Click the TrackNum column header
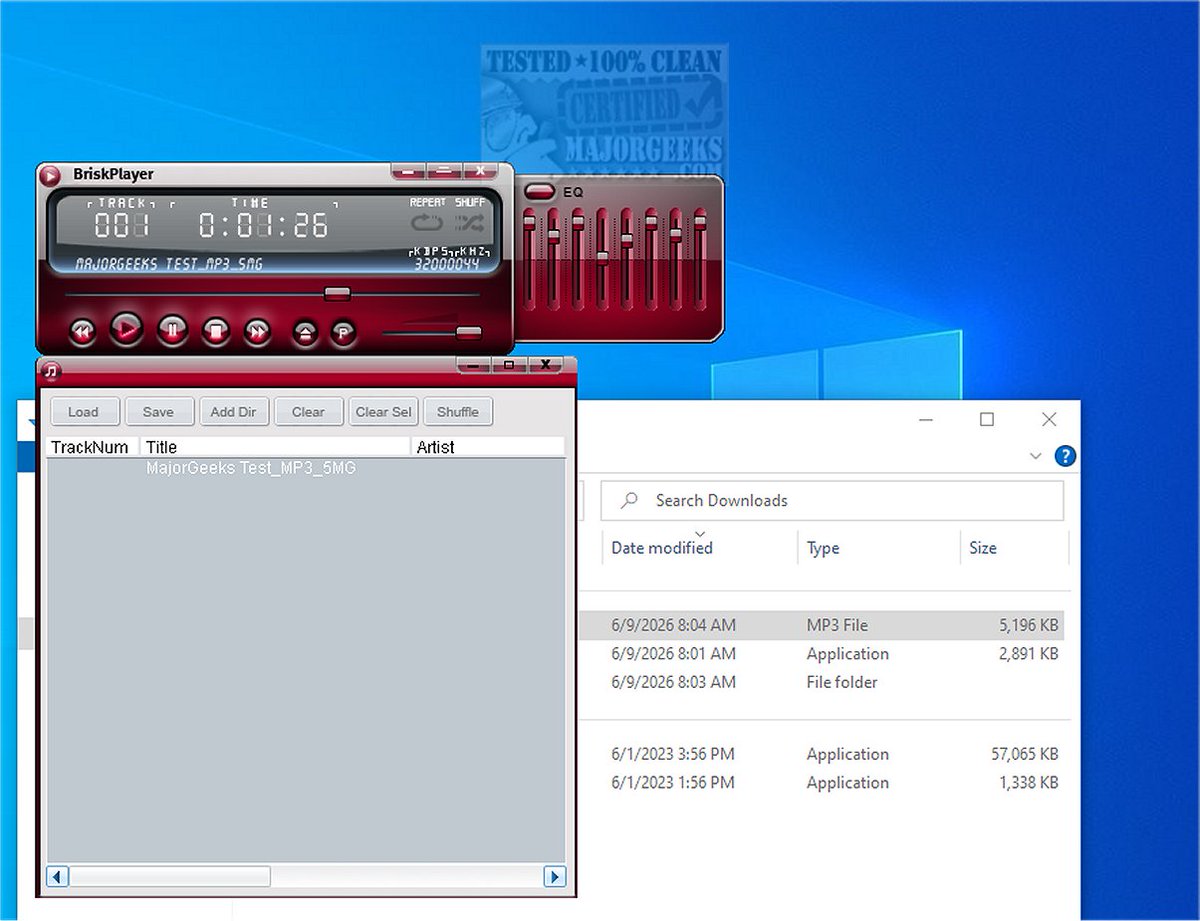 [x=93, y=447]
